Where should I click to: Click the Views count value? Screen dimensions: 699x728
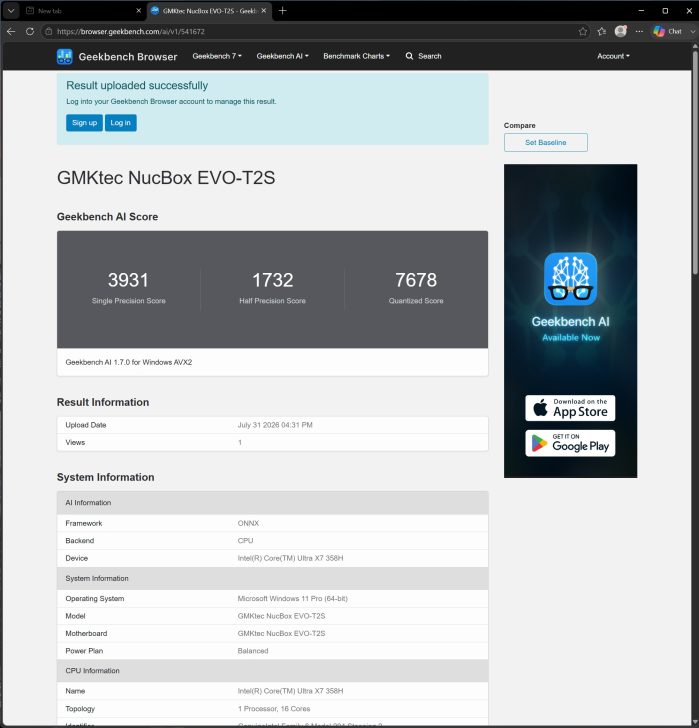tap(240, 442)
